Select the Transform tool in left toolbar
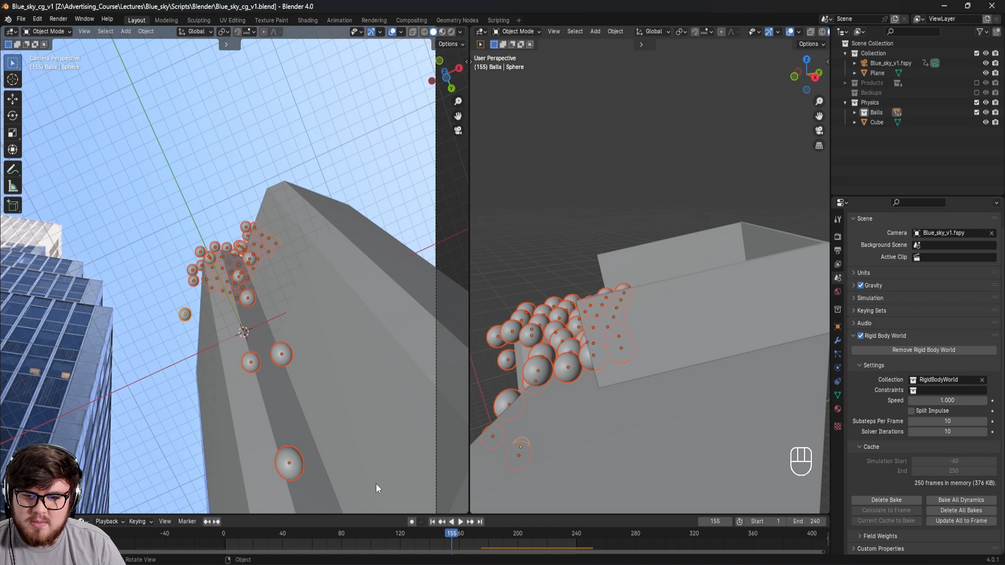The height and width of the screenshot is (565, 1005). (x=12, y=149)
